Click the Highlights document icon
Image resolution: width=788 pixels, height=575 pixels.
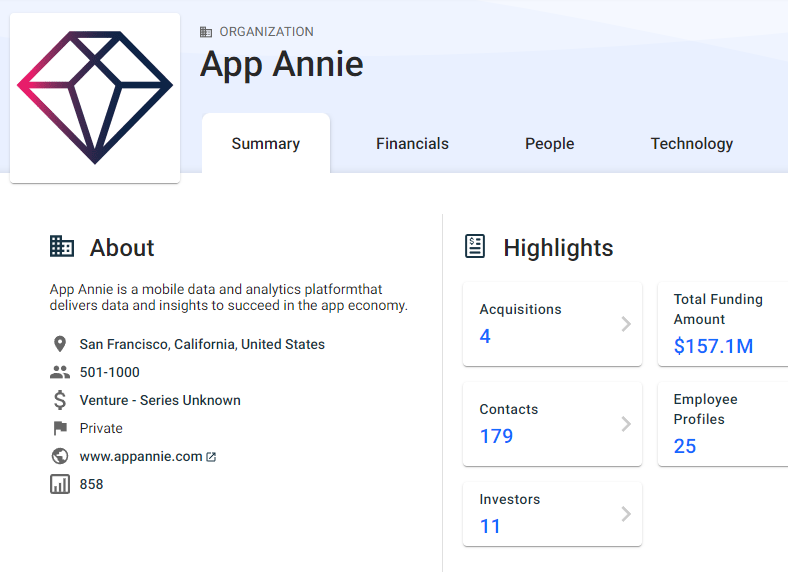pyautogui.click(x=475, y=246)
